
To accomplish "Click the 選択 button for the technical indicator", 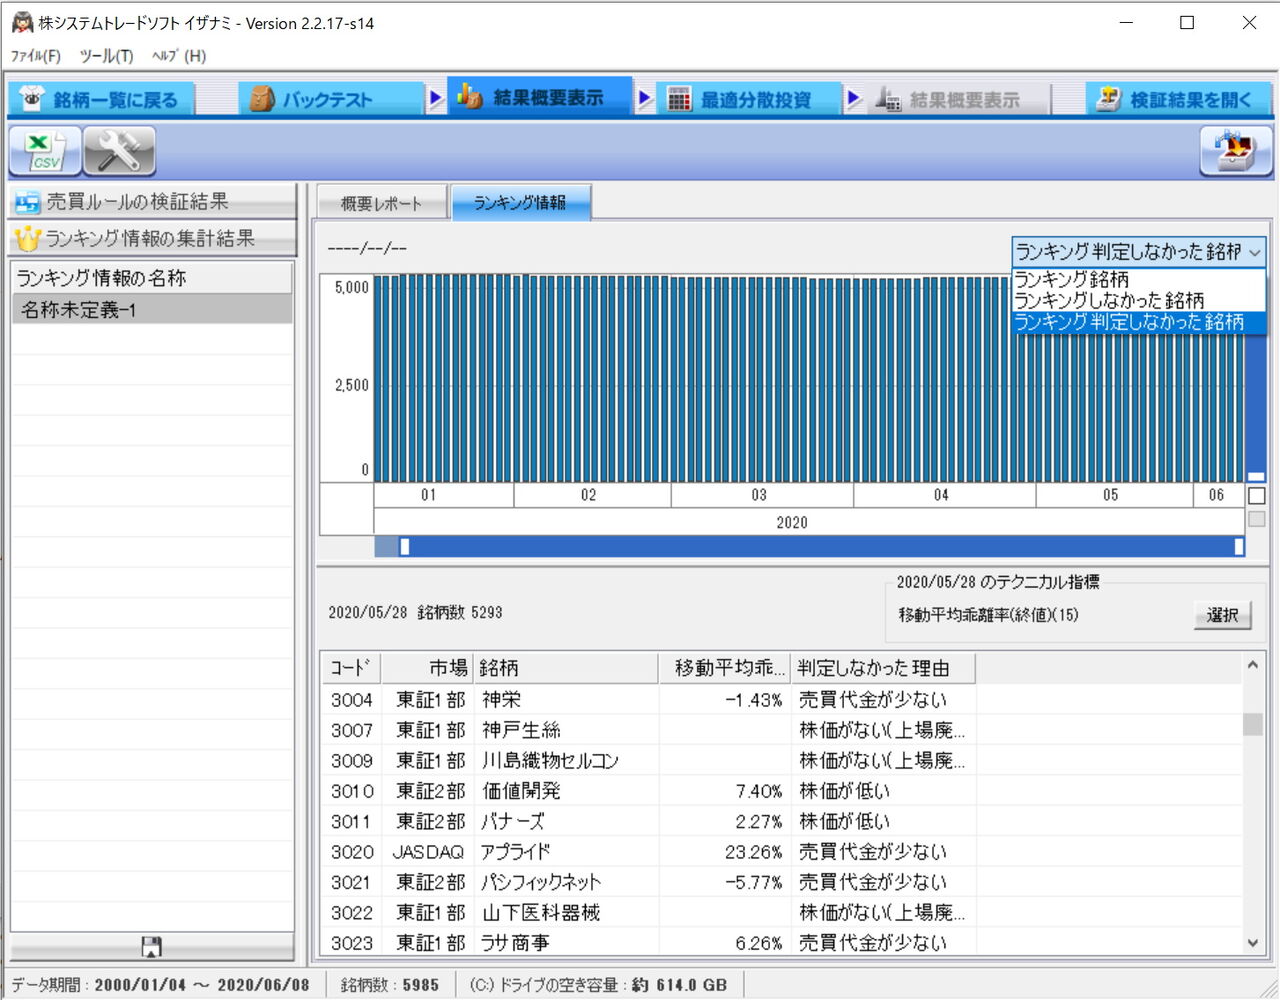I will [x=1222, y=615].
